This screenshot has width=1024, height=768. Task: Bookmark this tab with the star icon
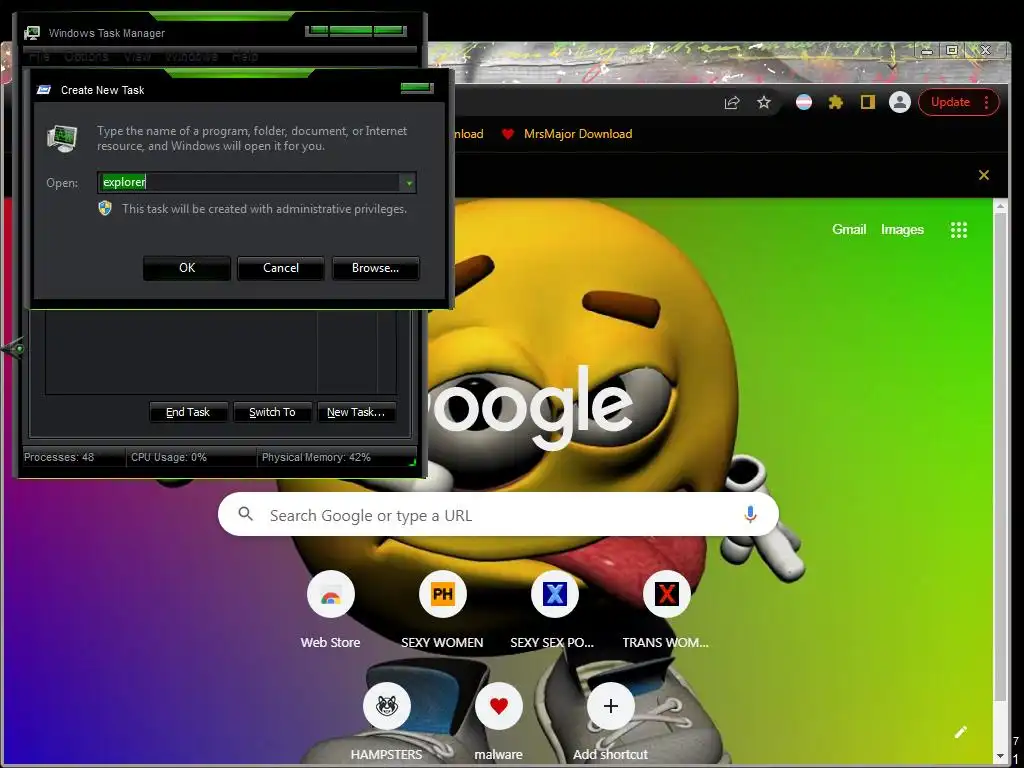coord(763,103)
